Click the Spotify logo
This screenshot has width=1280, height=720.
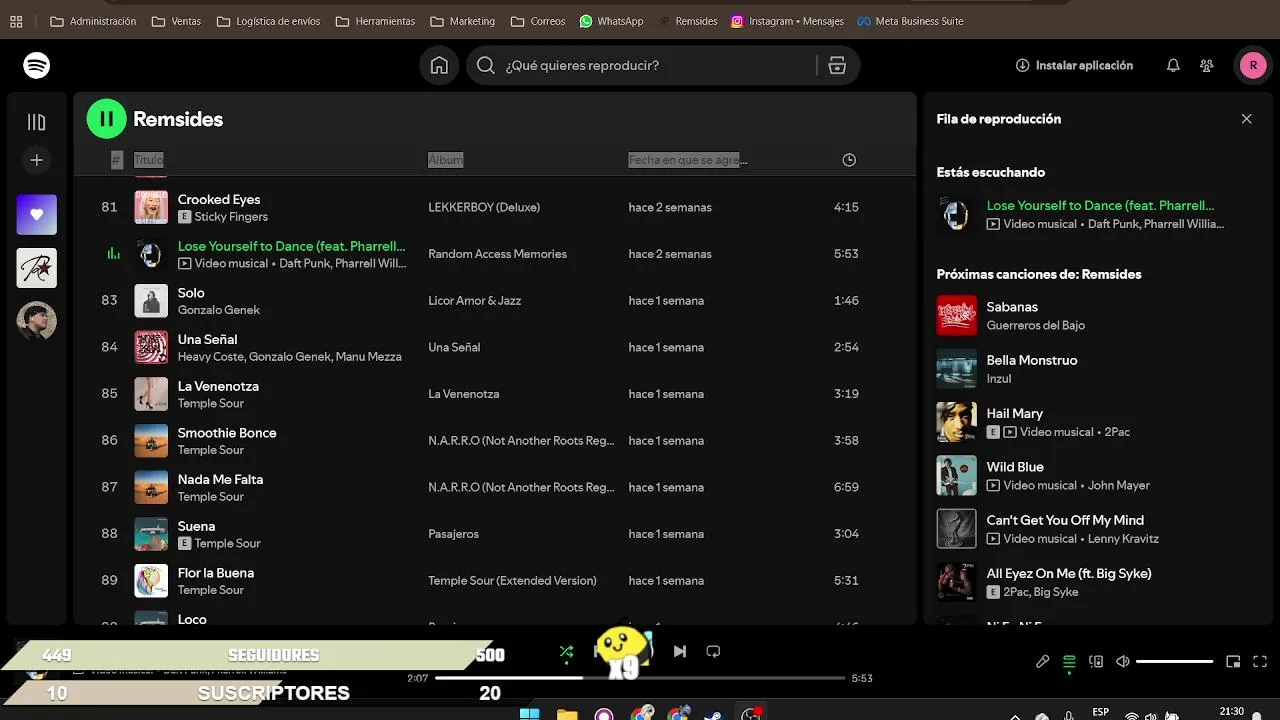[37, 65]
